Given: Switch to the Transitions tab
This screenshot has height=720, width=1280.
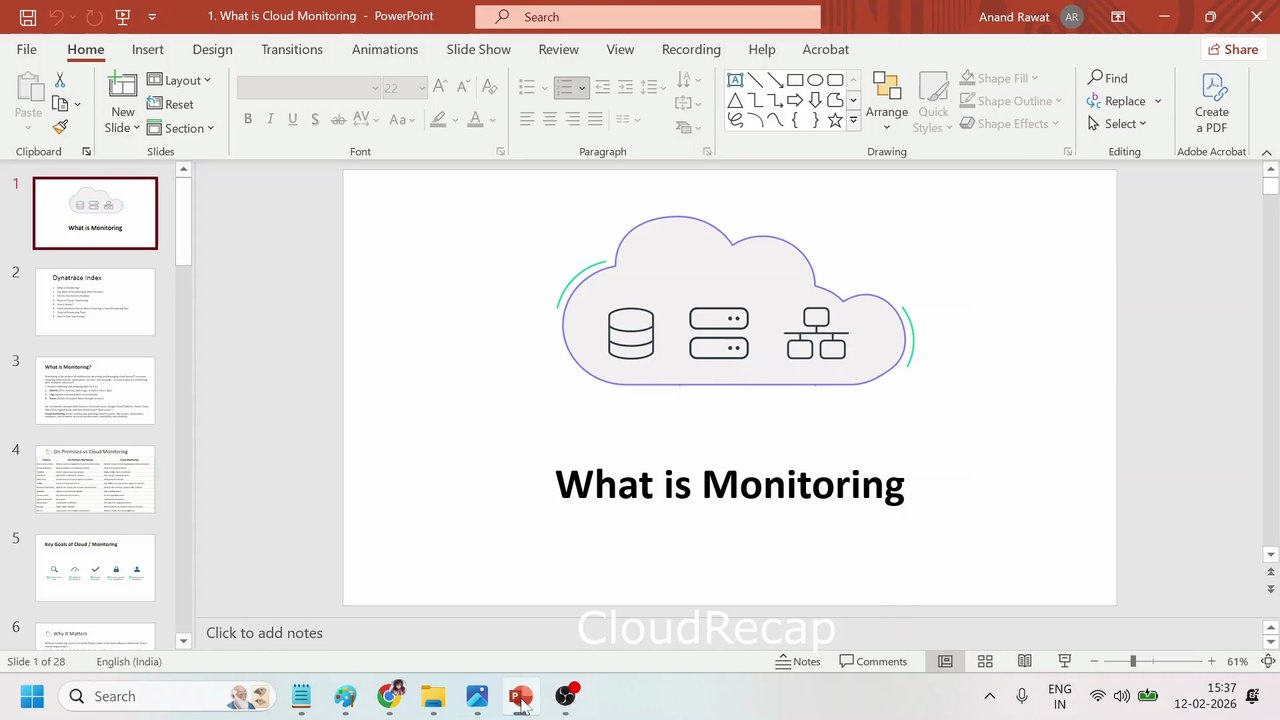Looking at the screenshot, I should click(x=292, y=49).
